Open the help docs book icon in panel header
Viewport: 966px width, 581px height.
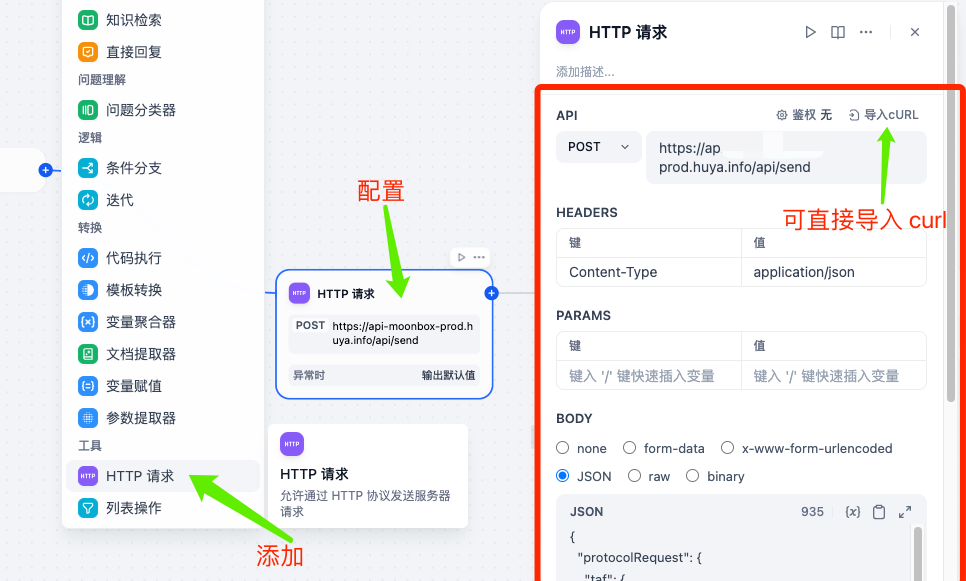point(838,32)
